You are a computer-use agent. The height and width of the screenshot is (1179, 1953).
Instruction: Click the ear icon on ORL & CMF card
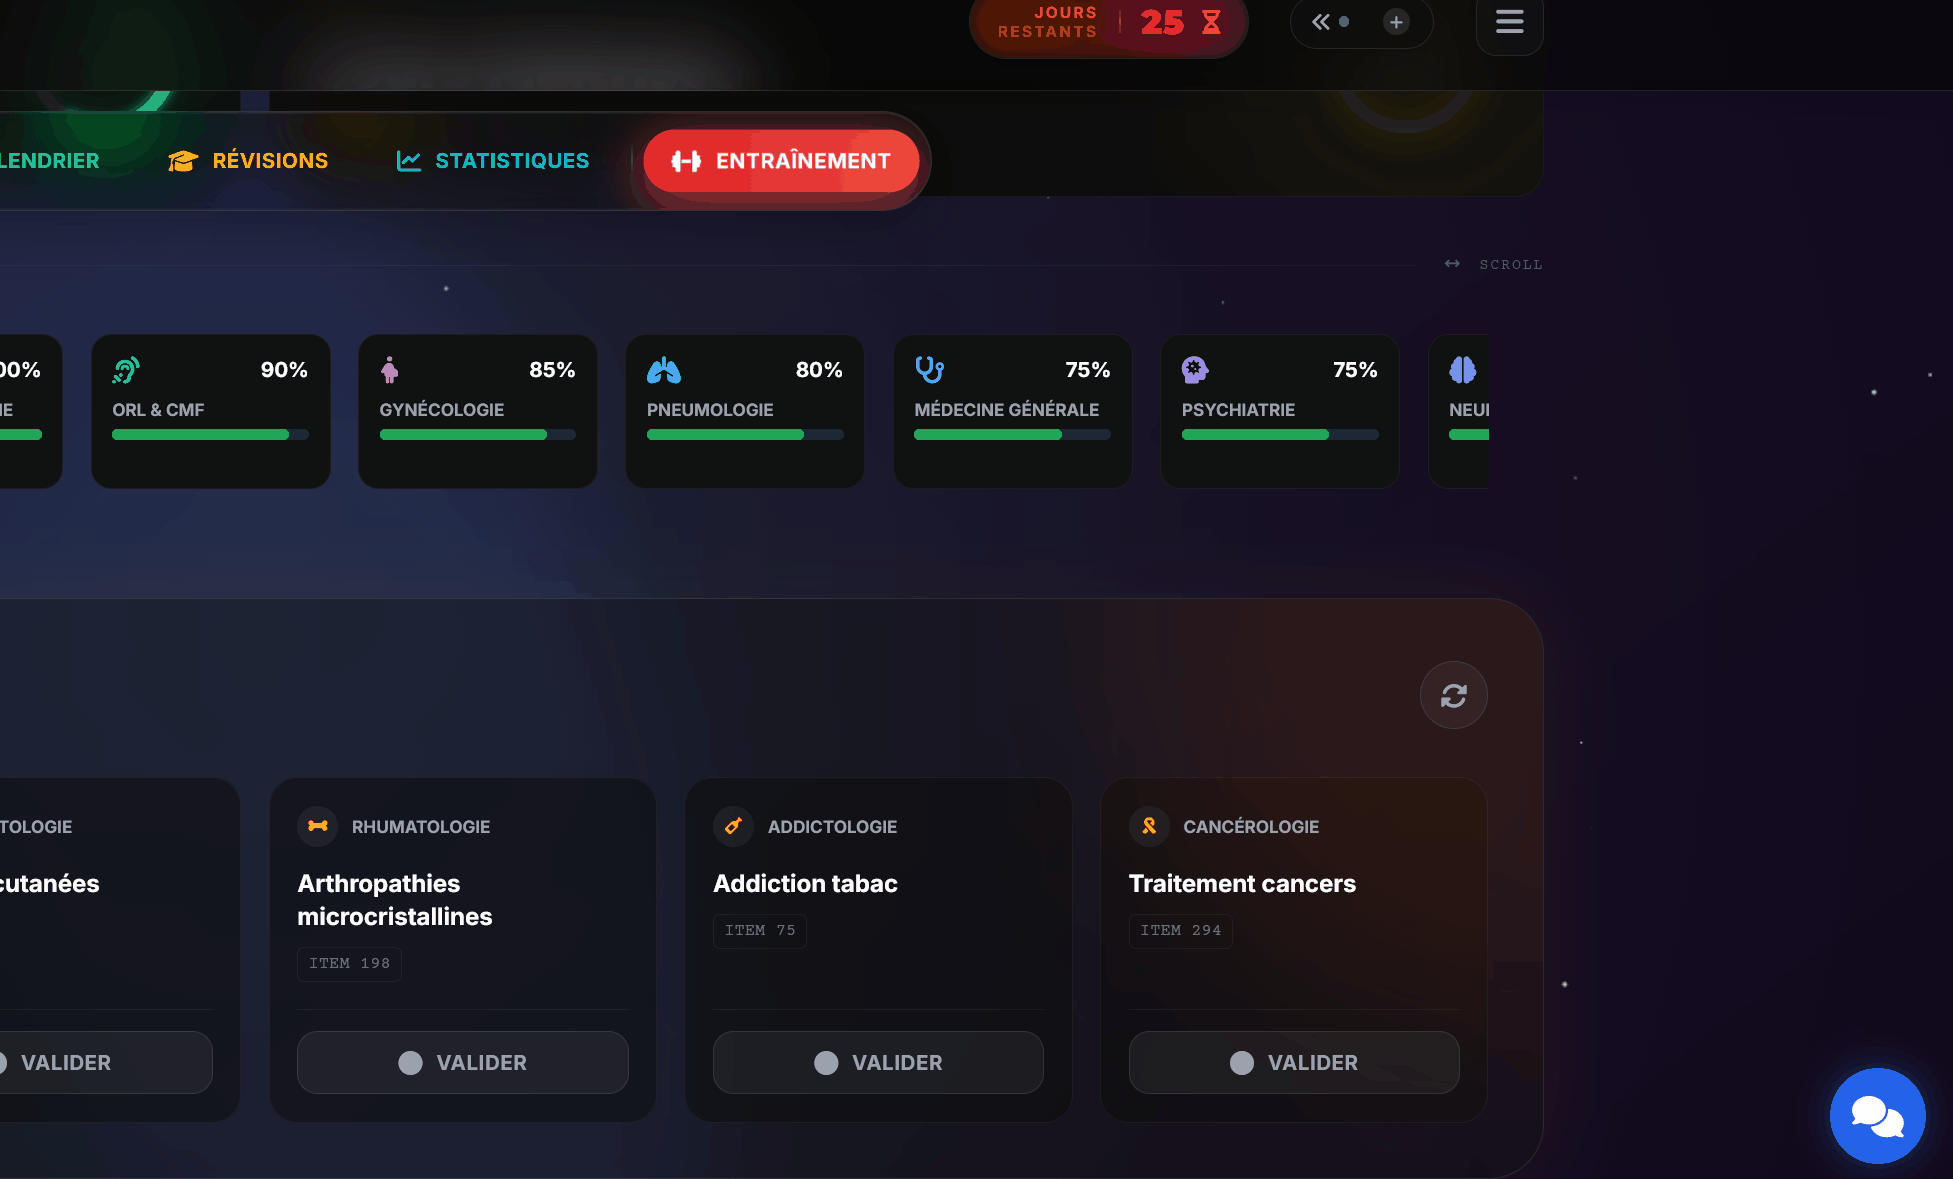tap(126, 370)
